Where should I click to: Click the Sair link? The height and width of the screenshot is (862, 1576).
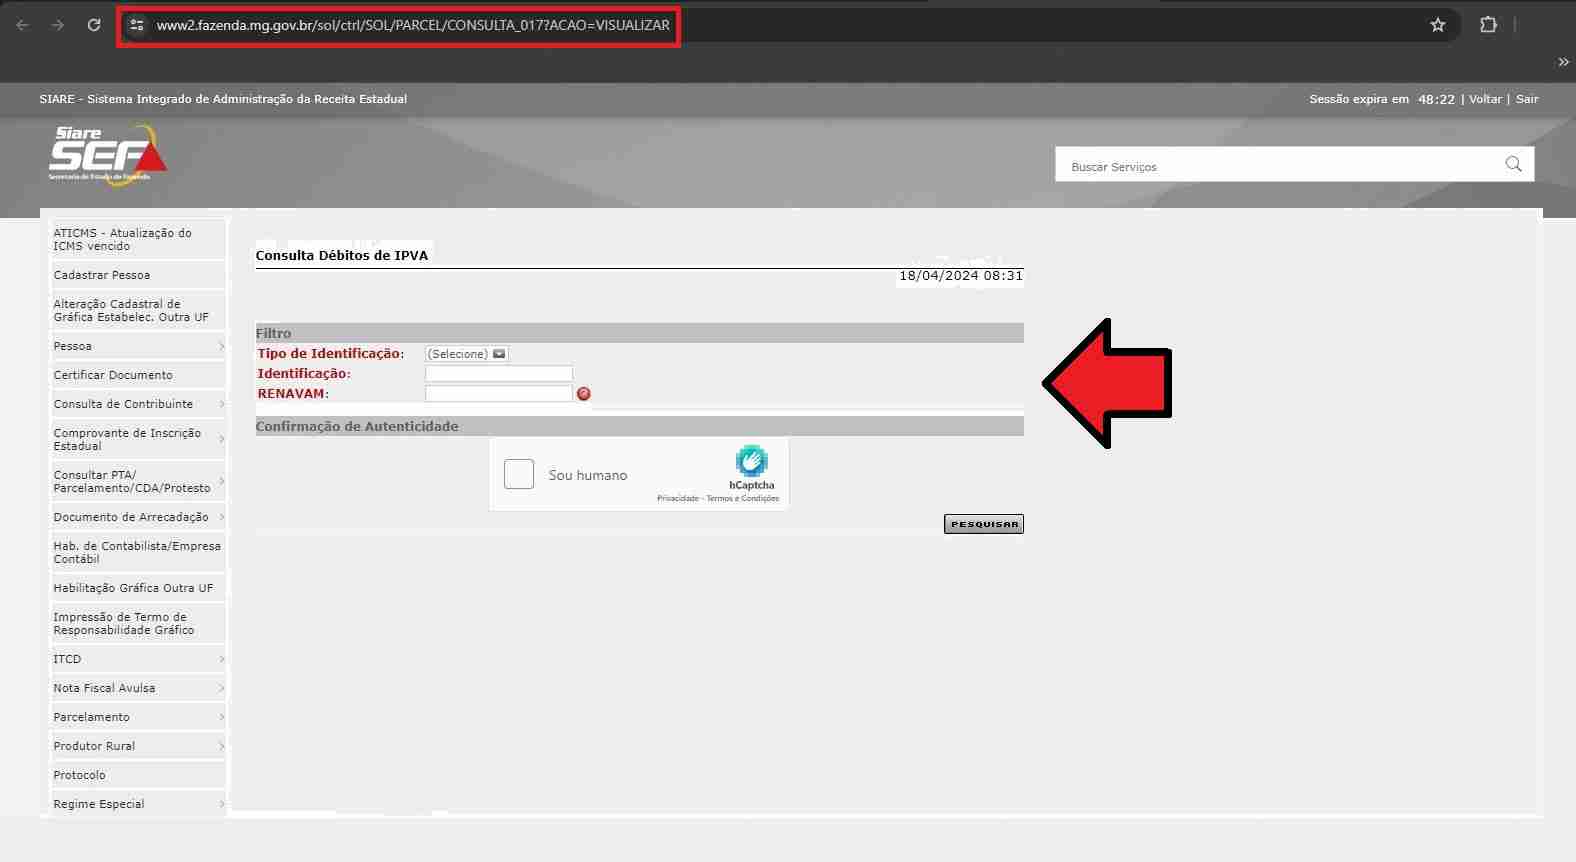click(1526, 99)
